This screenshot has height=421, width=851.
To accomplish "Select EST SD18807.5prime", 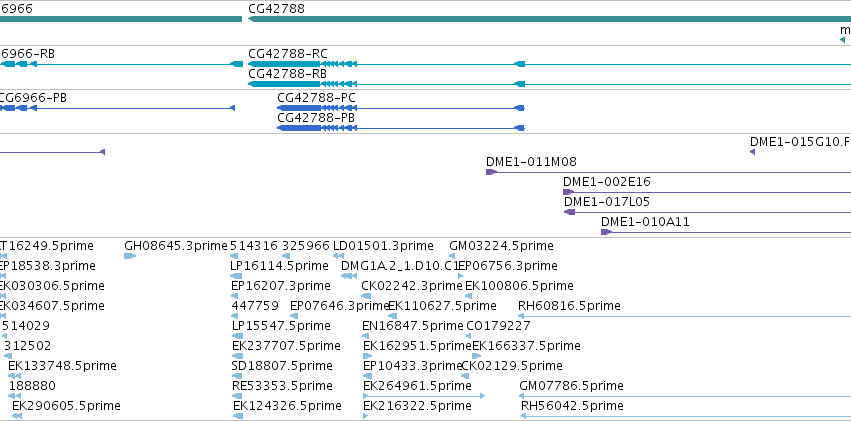I will click(282, 366).
